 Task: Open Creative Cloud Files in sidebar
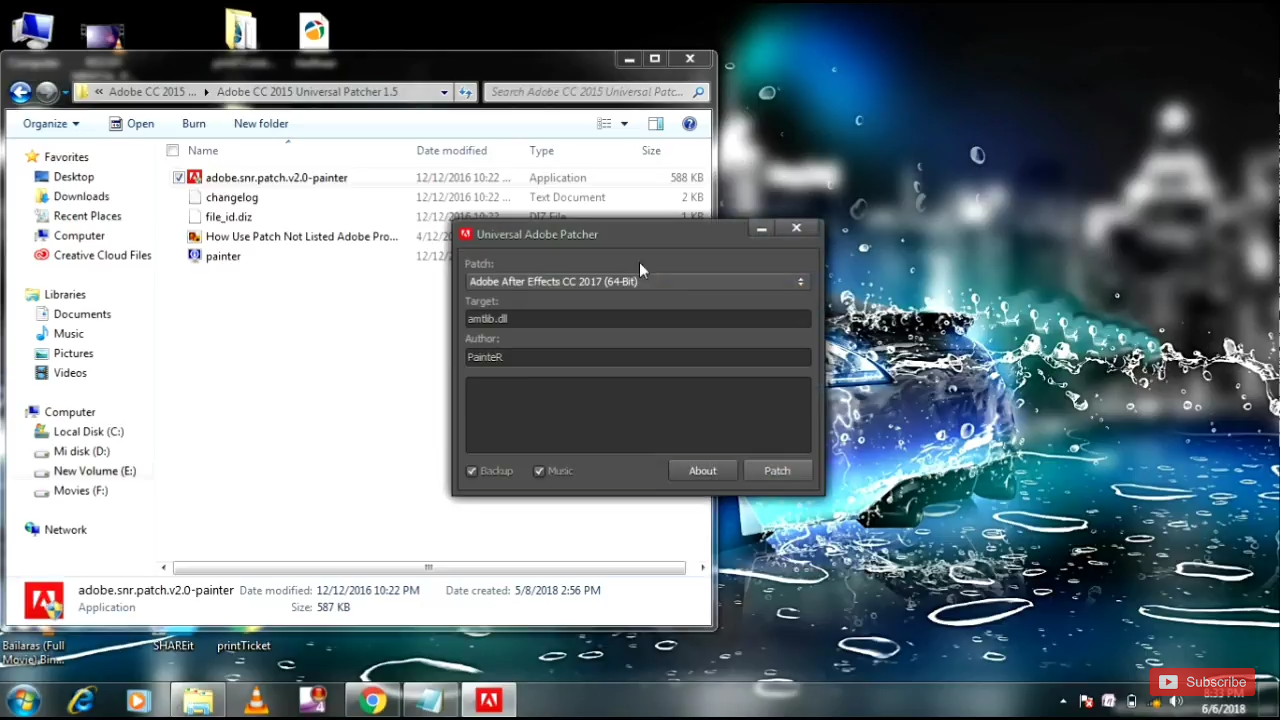coord(102,255)
